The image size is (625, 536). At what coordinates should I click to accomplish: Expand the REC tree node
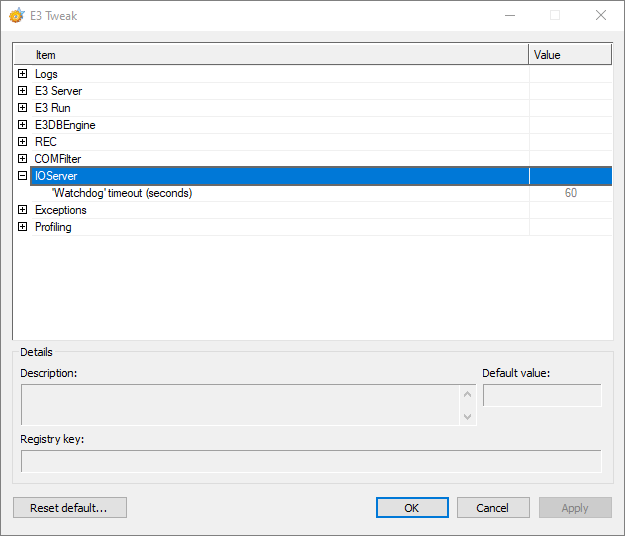point(22,142)
